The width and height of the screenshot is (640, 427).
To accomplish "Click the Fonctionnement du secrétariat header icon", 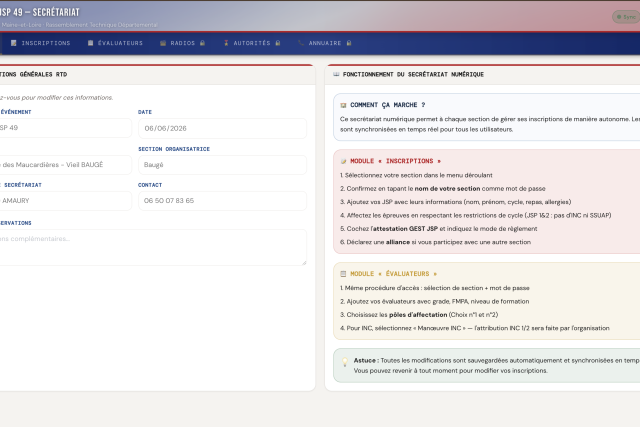I will point(336,74).
